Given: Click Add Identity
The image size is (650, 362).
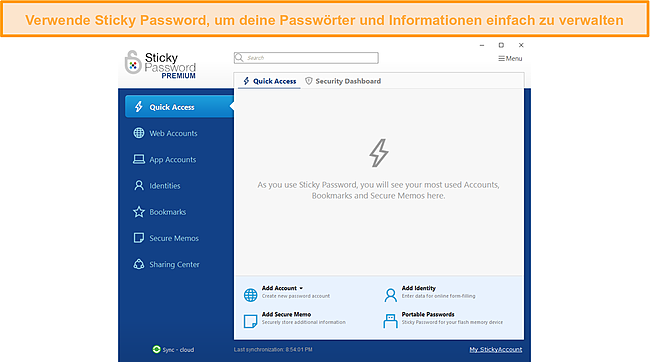Looking at the screenshot, I should (419, 288).
